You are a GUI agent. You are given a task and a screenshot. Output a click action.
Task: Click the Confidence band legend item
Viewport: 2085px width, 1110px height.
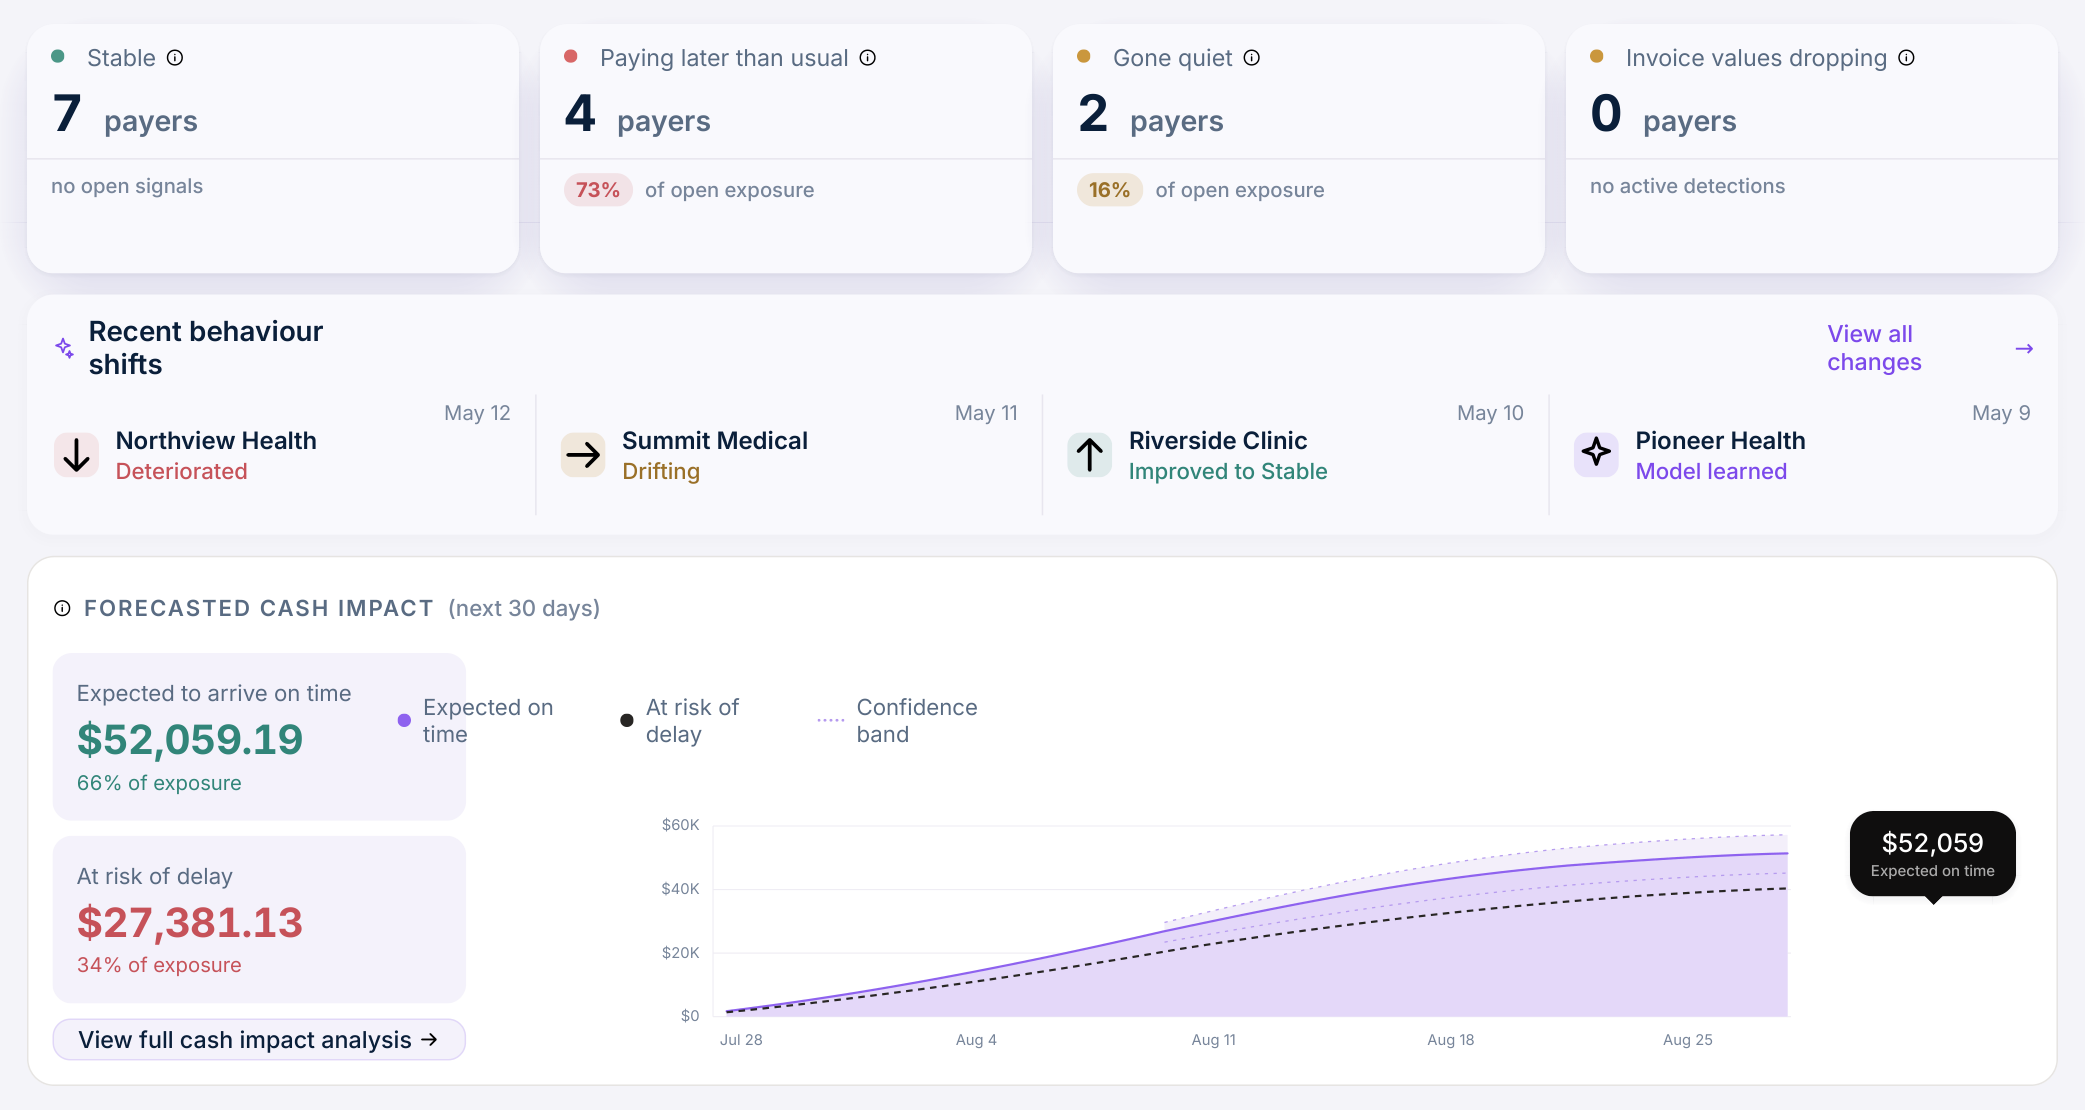coord(897,720)
